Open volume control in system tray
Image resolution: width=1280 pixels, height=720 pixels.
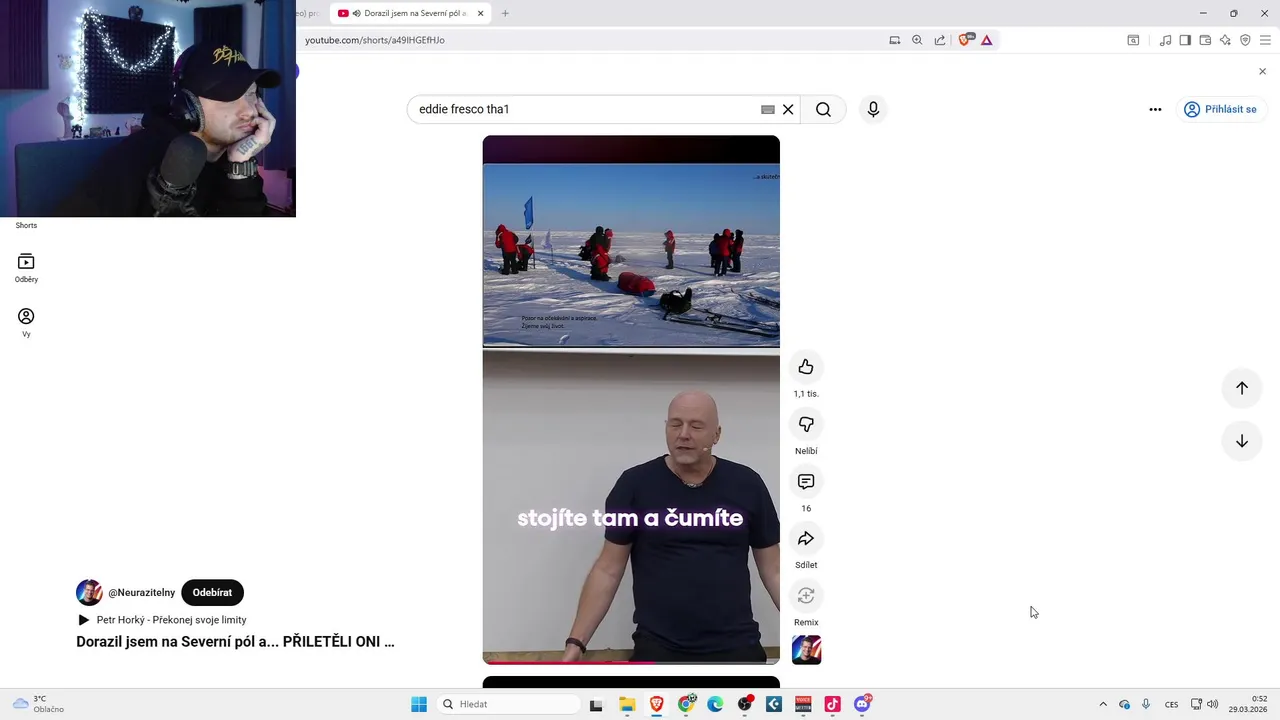(x=1213, y=704)
